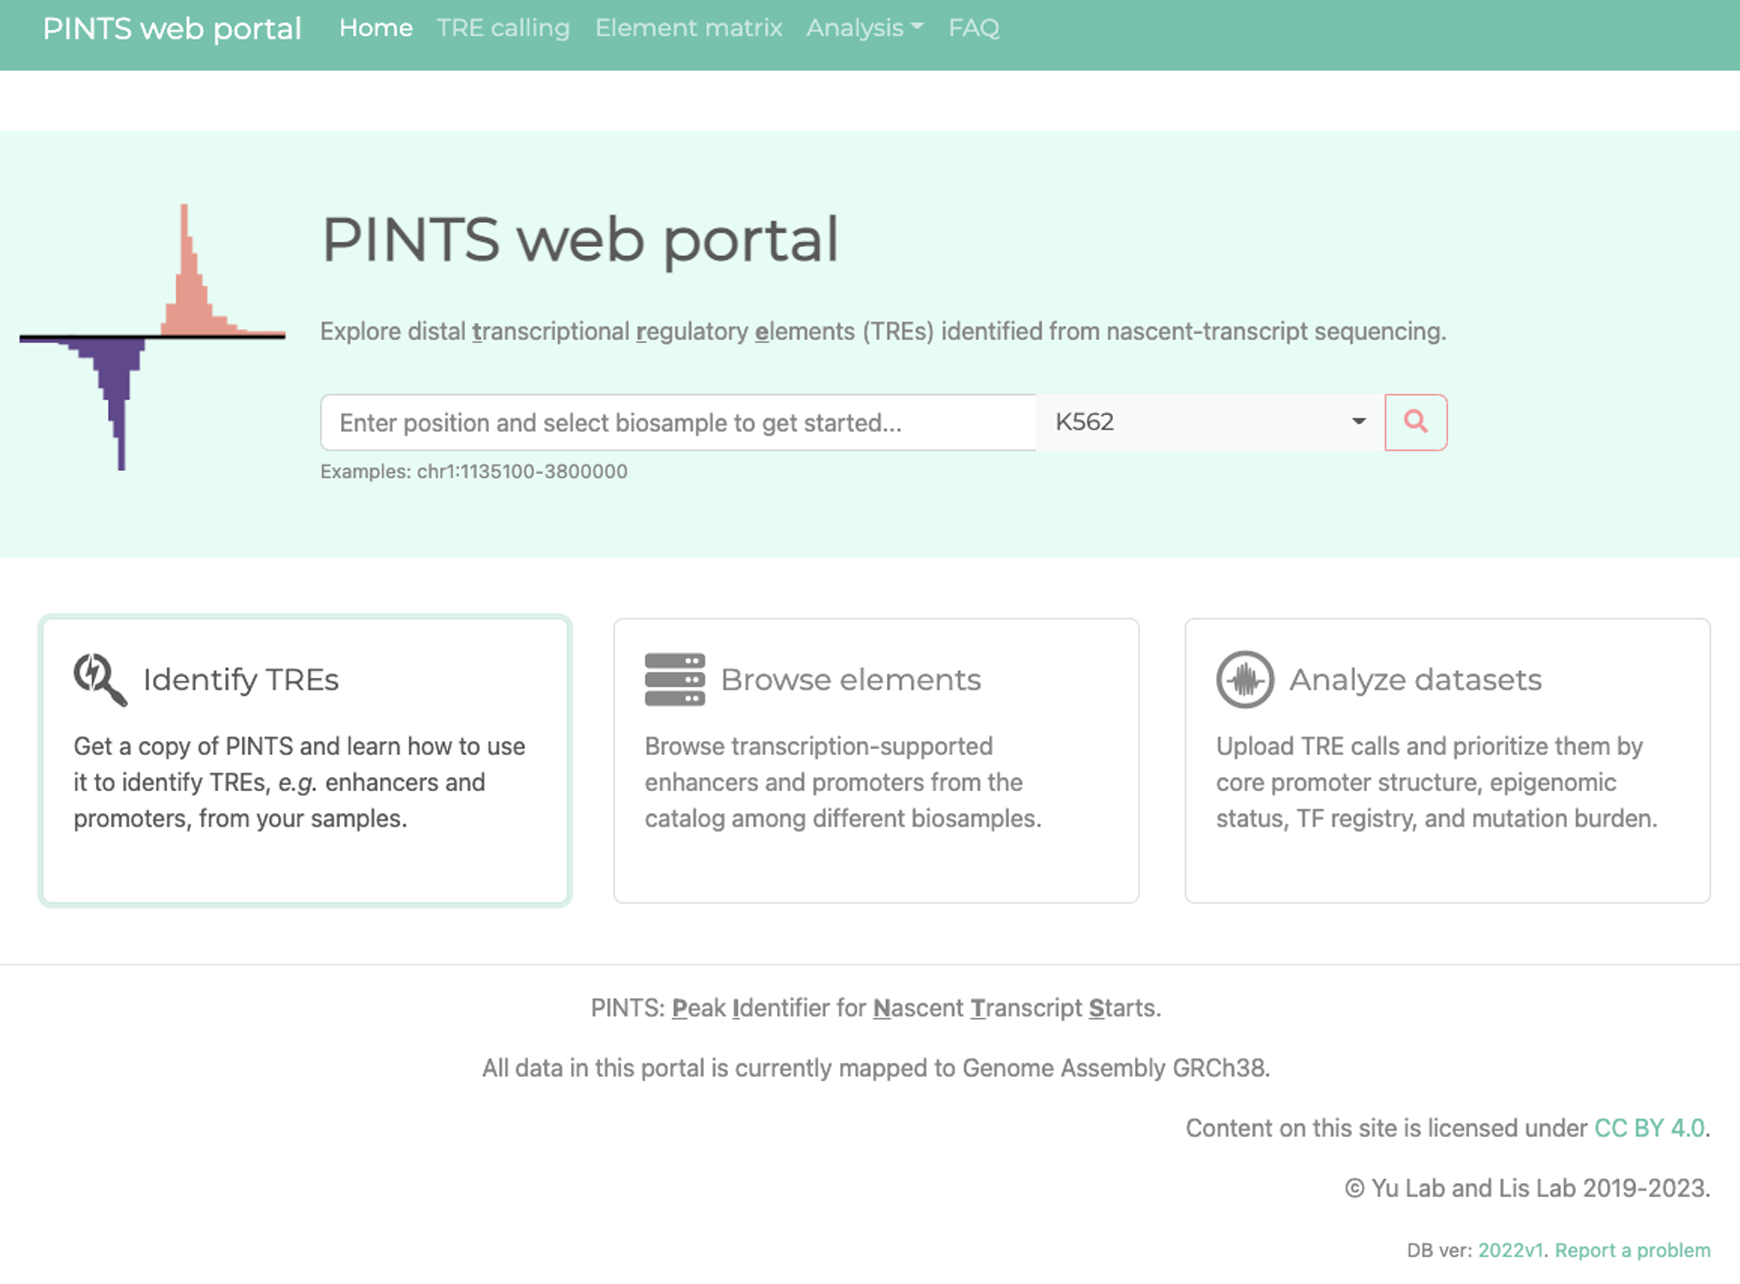Click the 2022v1 database version link
Screen dimensions: 1740x1284
[x=1510, y=1250]
